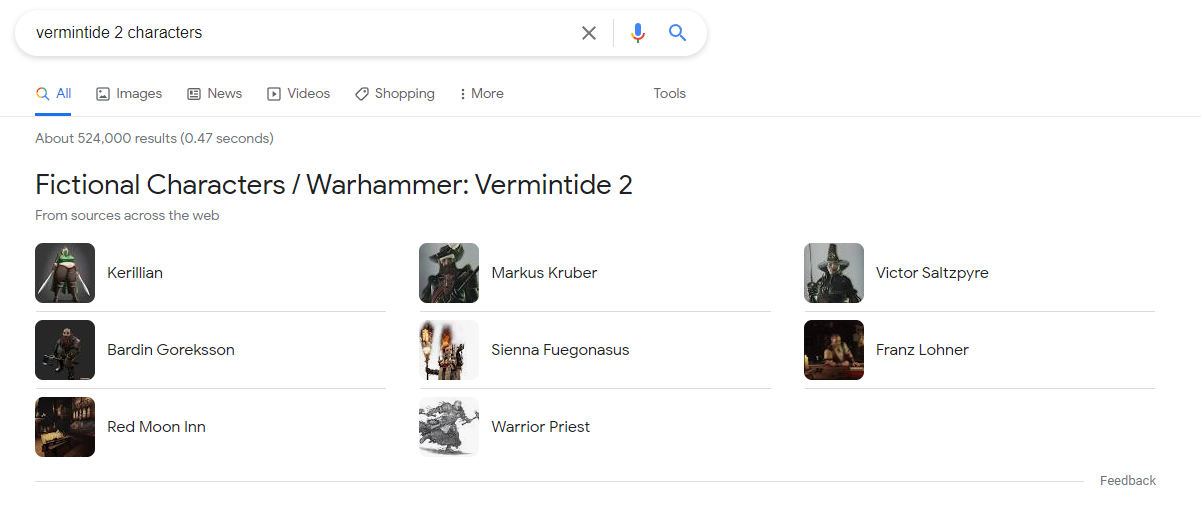Start voice search with the microphone icon
The height and width of the screenshot is (520, 1201).
coord(638,33)
